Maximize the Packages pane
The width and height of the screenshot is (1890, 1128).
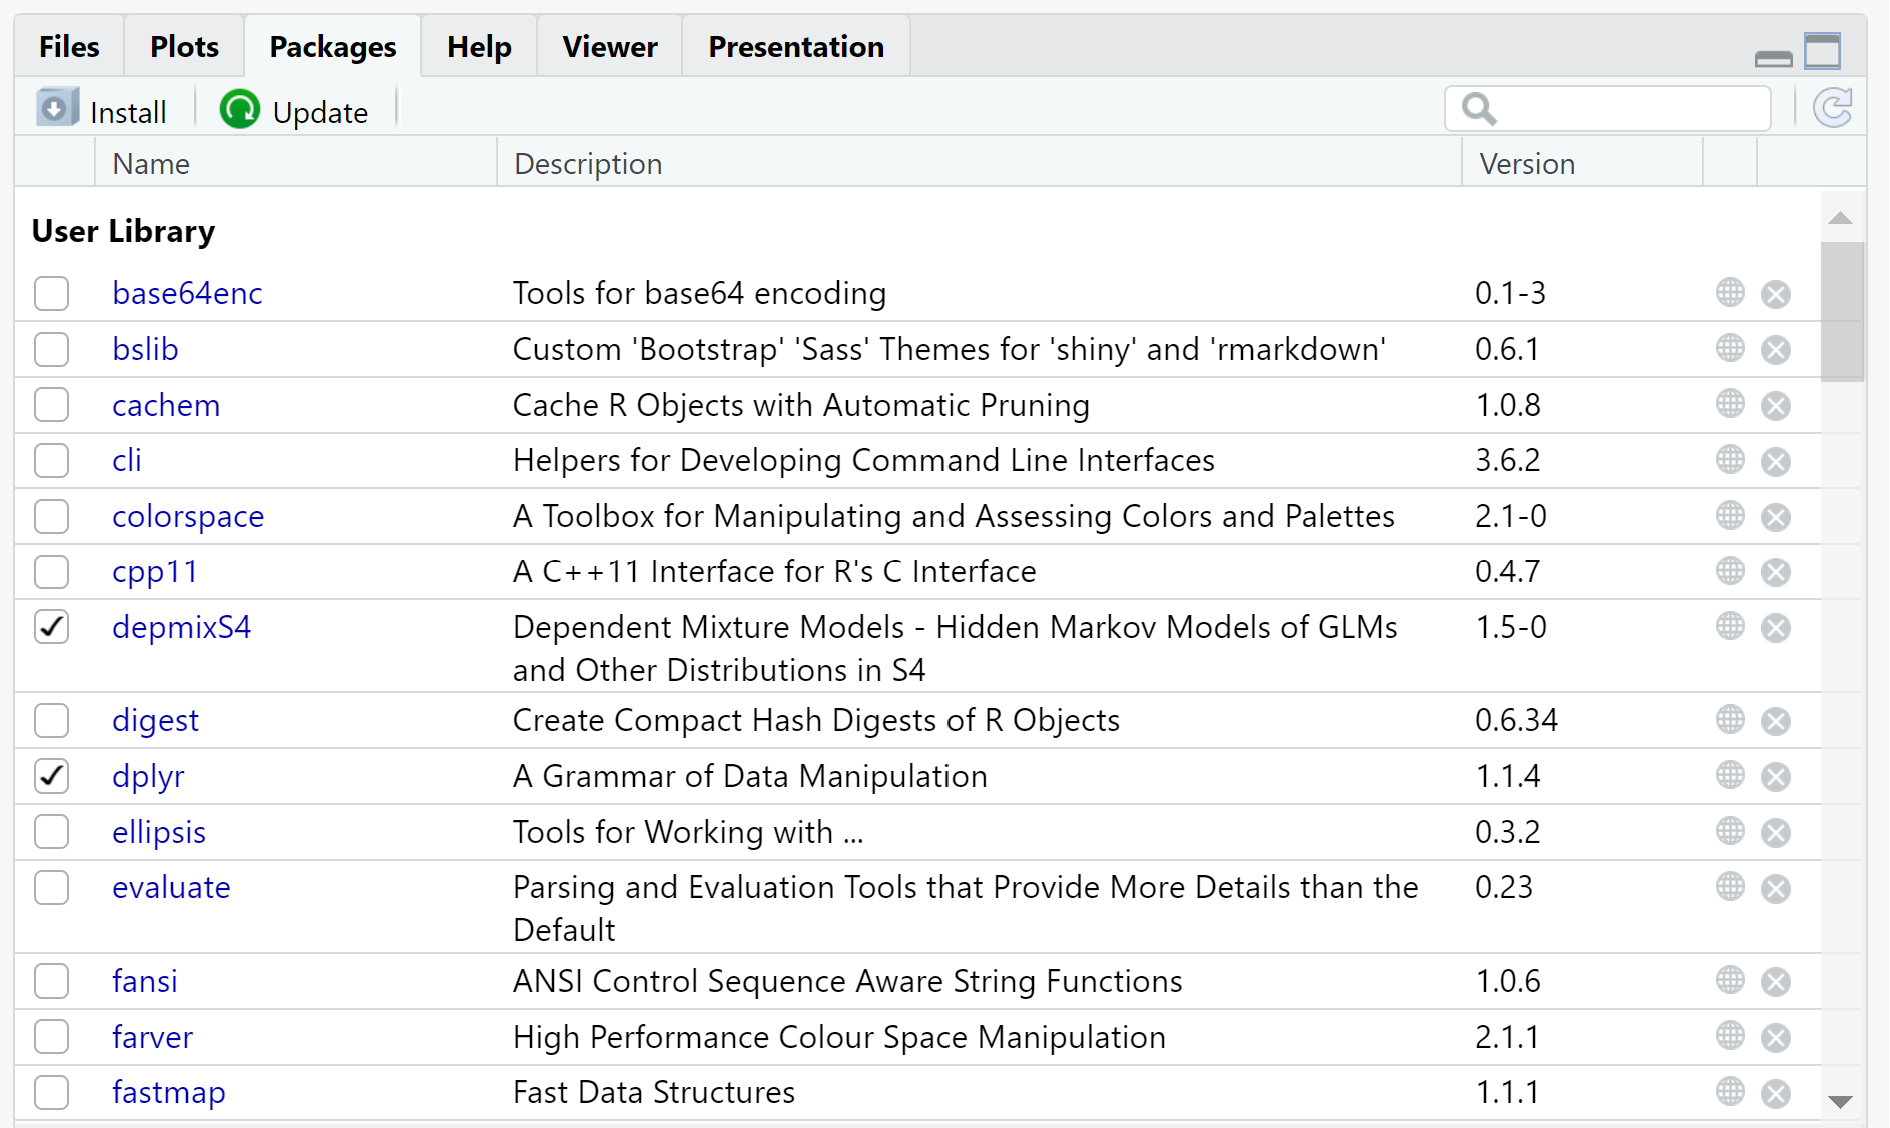pos(1822,51)
